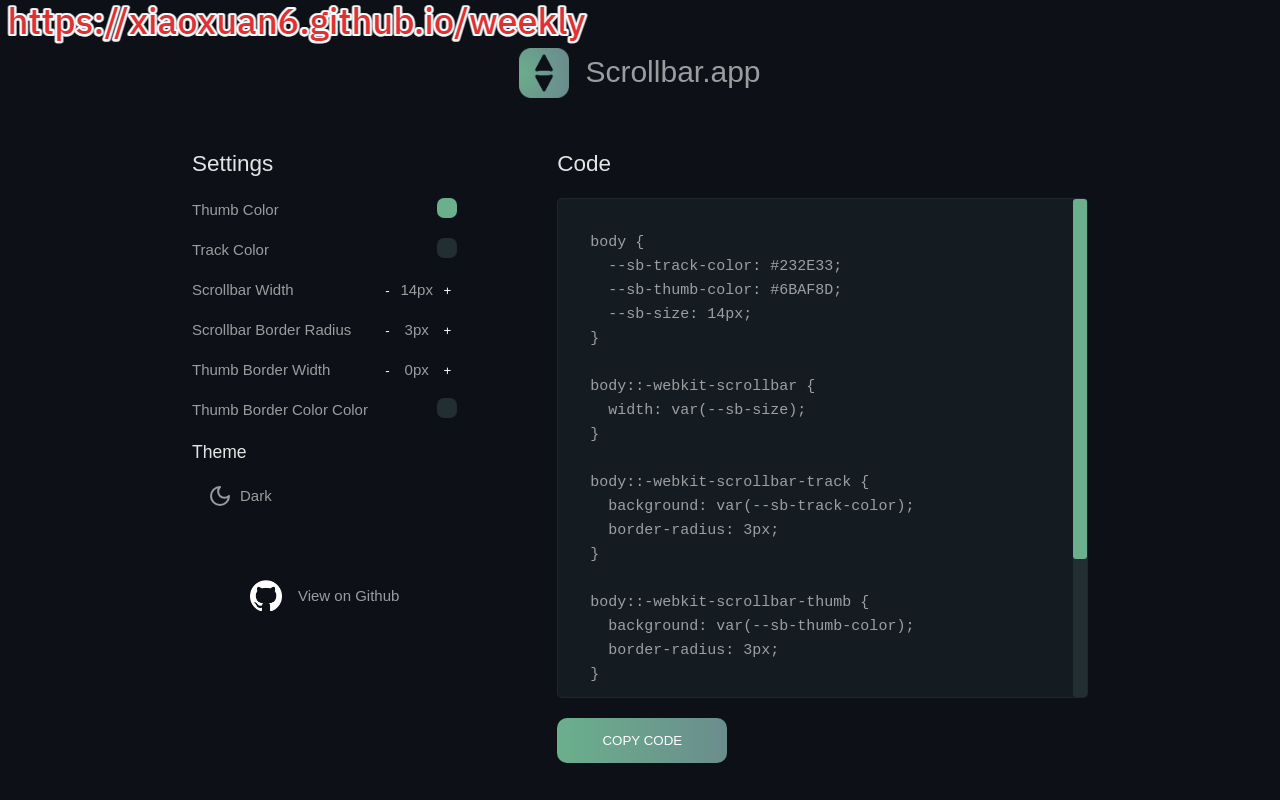Click the moon icon for dark theme
This screenshot has width=1280, height=800.
coord(220,496)
